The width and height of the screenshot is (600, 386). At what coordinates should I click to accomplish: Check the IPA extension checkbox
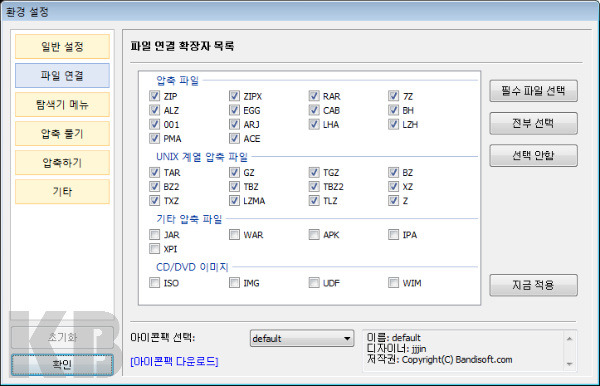(x=393, y=235)
